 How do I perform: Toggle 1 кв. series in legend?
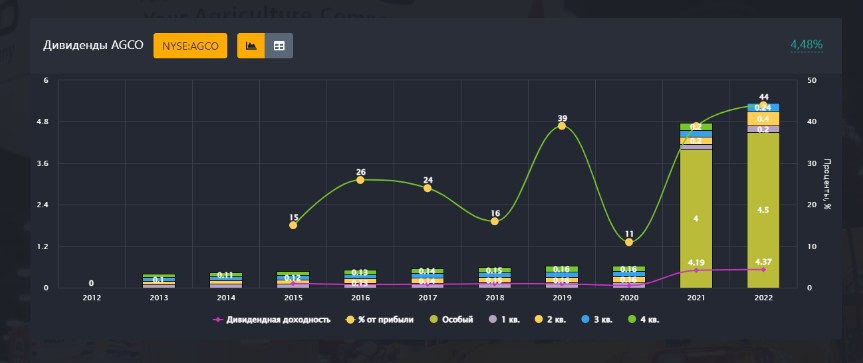[505, 320]
